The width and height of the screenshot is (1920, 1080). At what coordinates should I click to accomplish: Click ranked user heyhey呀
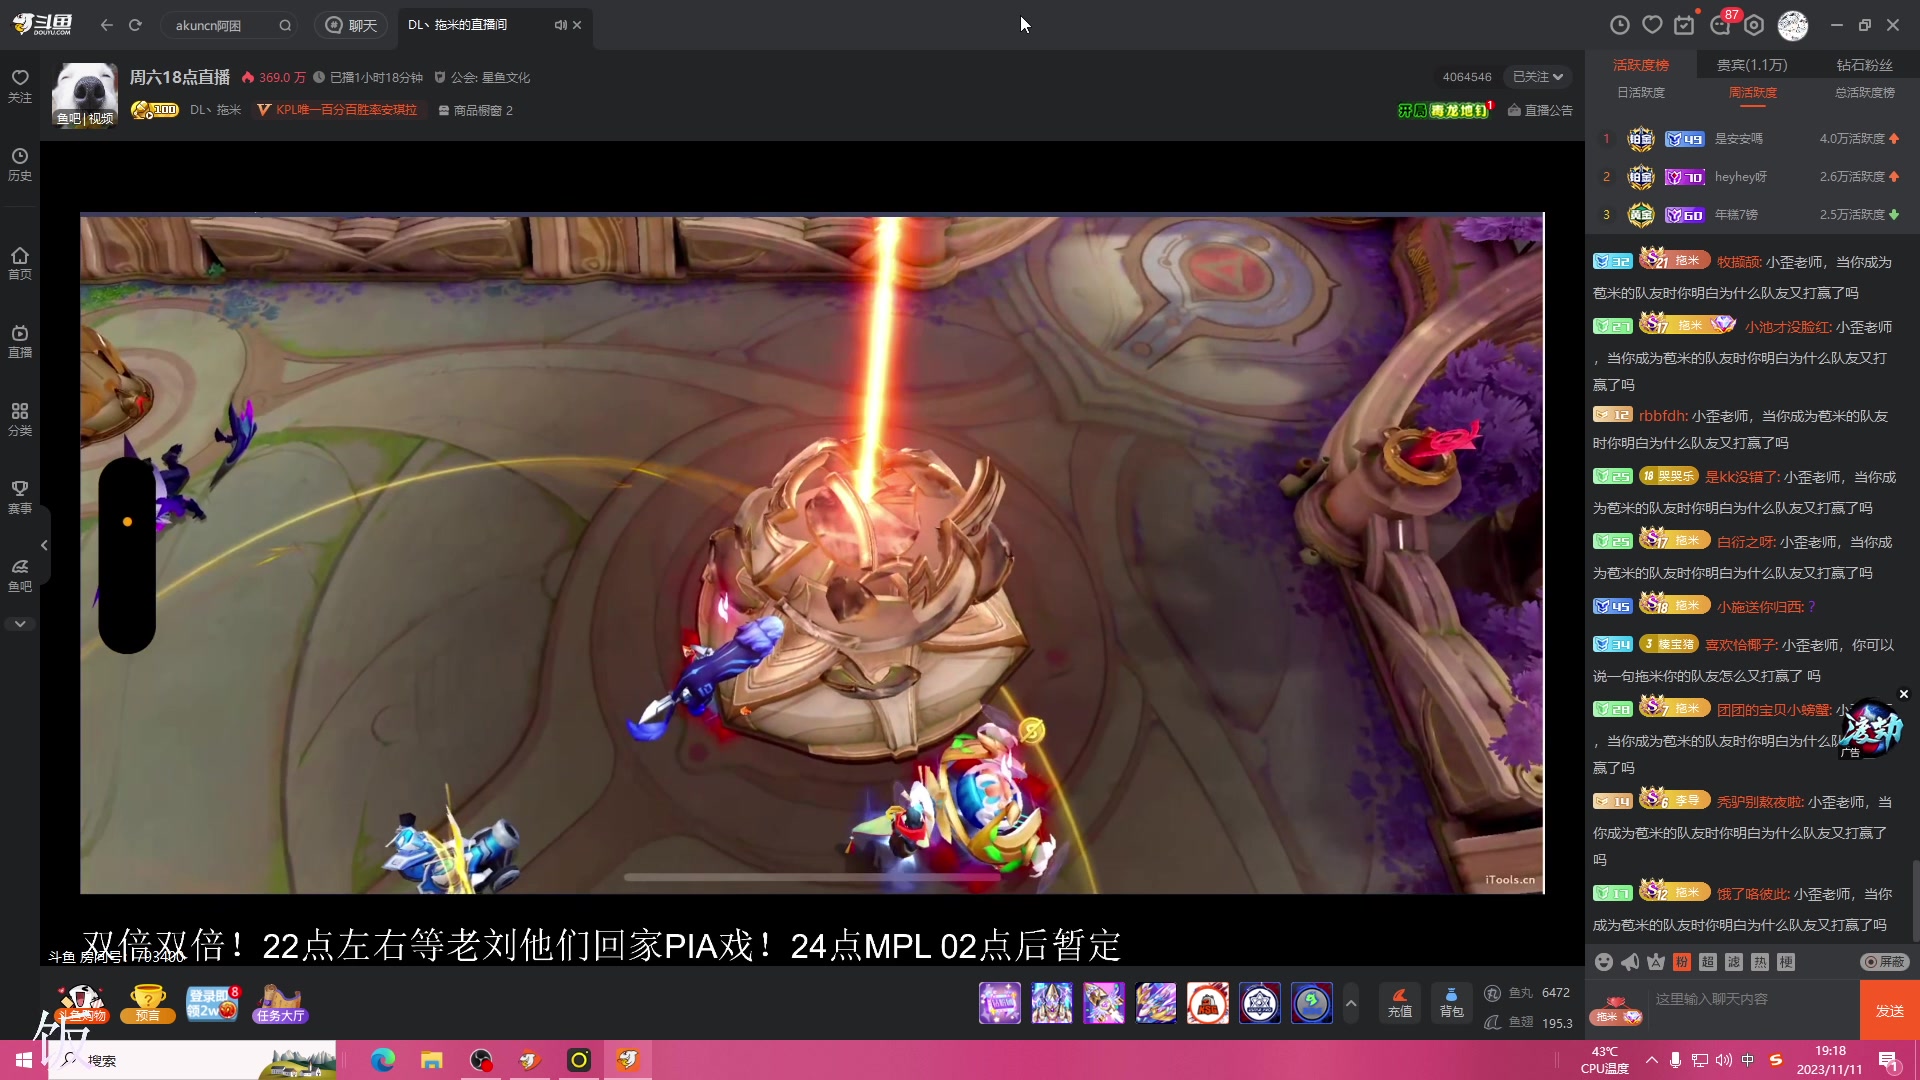click(1741, 177)
